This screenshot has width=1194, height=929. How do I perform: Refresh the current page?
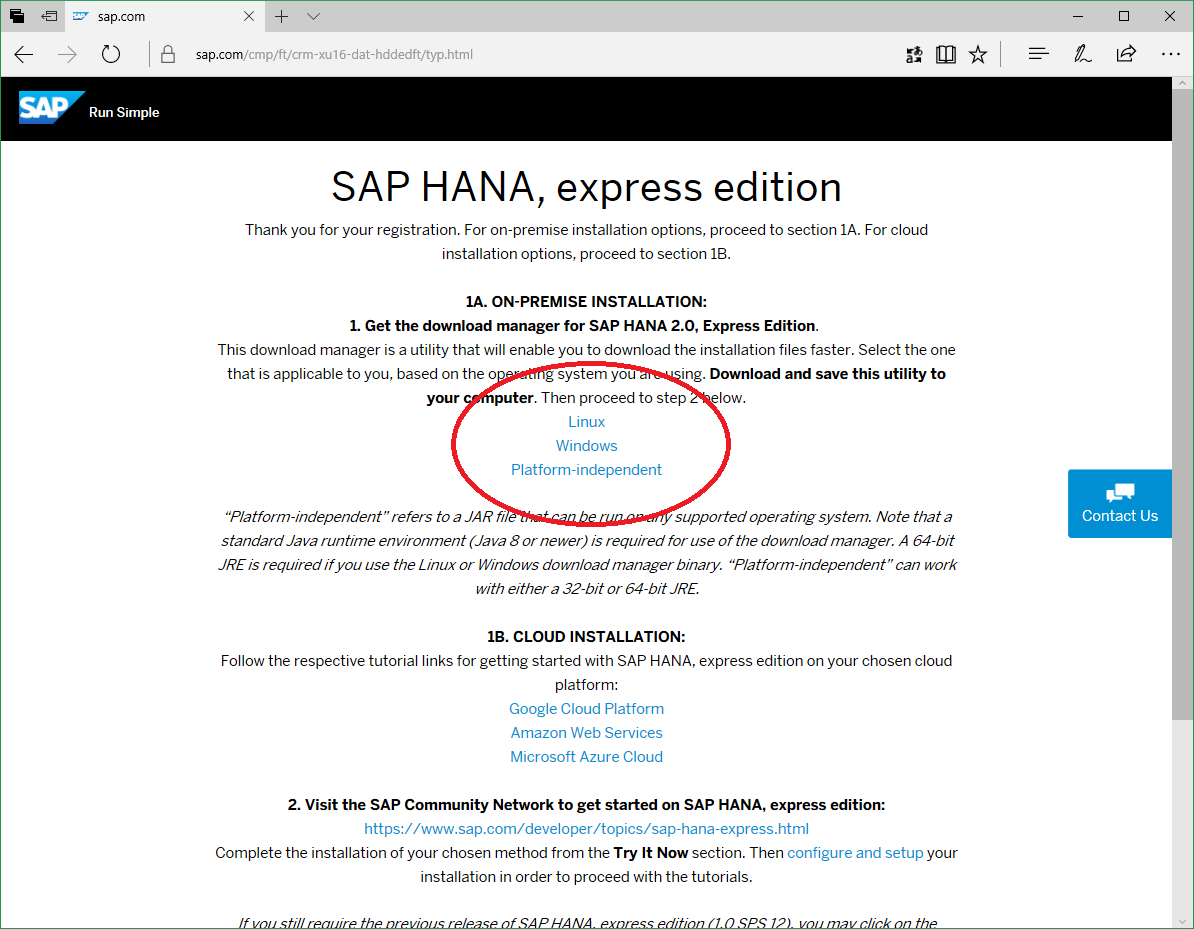pos(111,54)
